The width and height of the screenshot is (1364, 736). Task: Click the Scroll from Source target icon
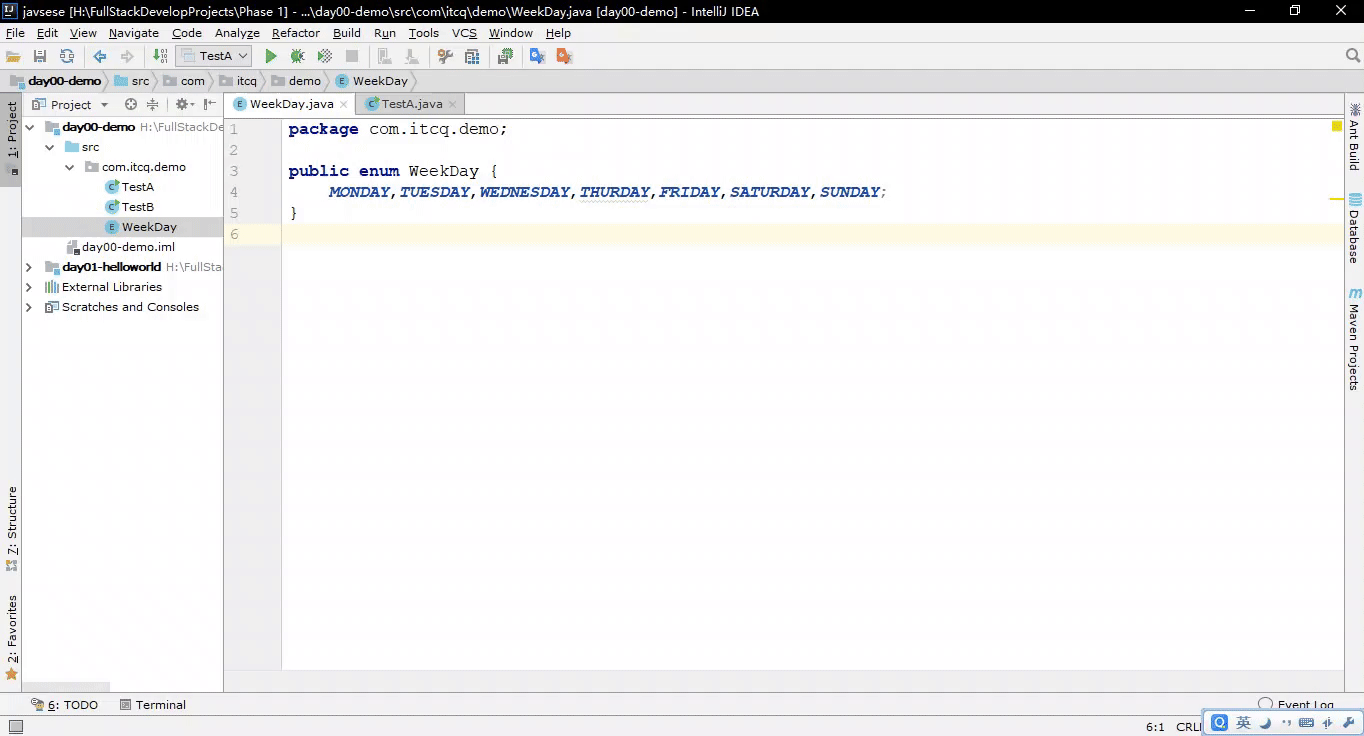point(130,104)
